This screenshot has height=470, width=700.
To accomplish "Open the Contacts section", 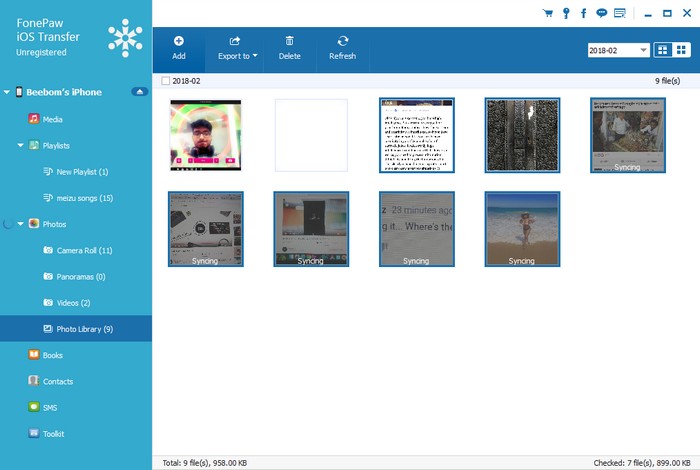I will 57,381.
